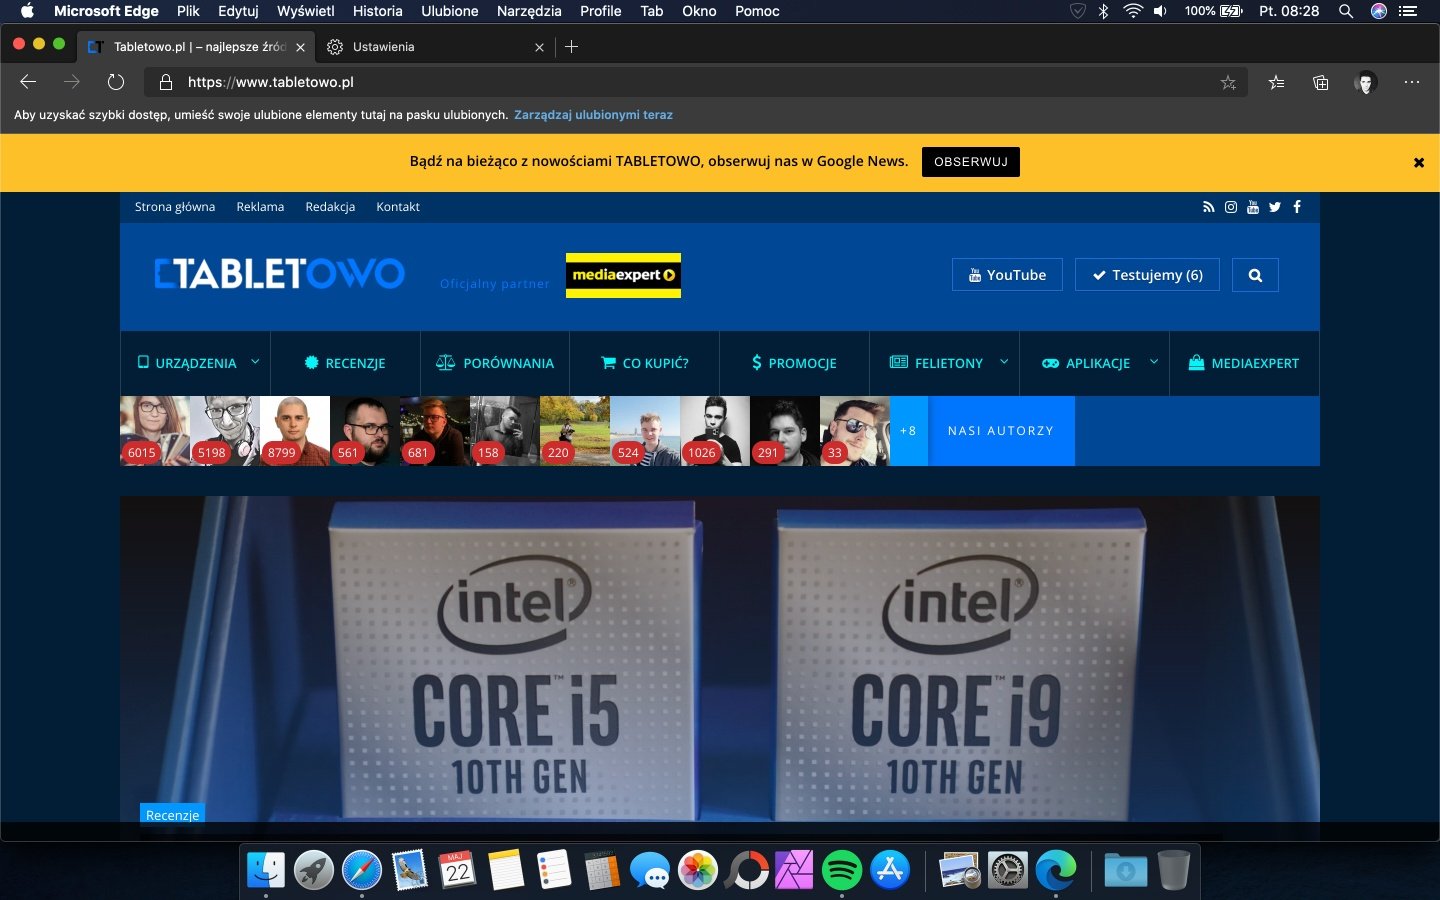1440x900 pixels.
Task: Open the Ulubione menu
Action: click(450, 11)
